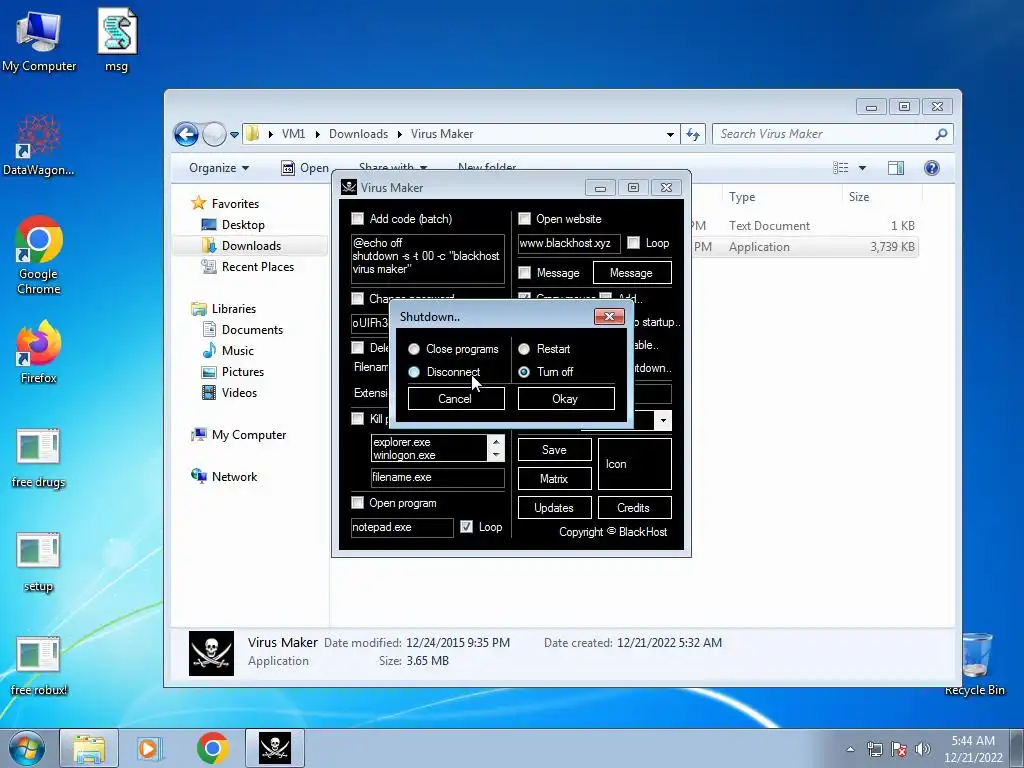Select the Disconnect radio button
1024x768 pixels.
coord(414,372)
